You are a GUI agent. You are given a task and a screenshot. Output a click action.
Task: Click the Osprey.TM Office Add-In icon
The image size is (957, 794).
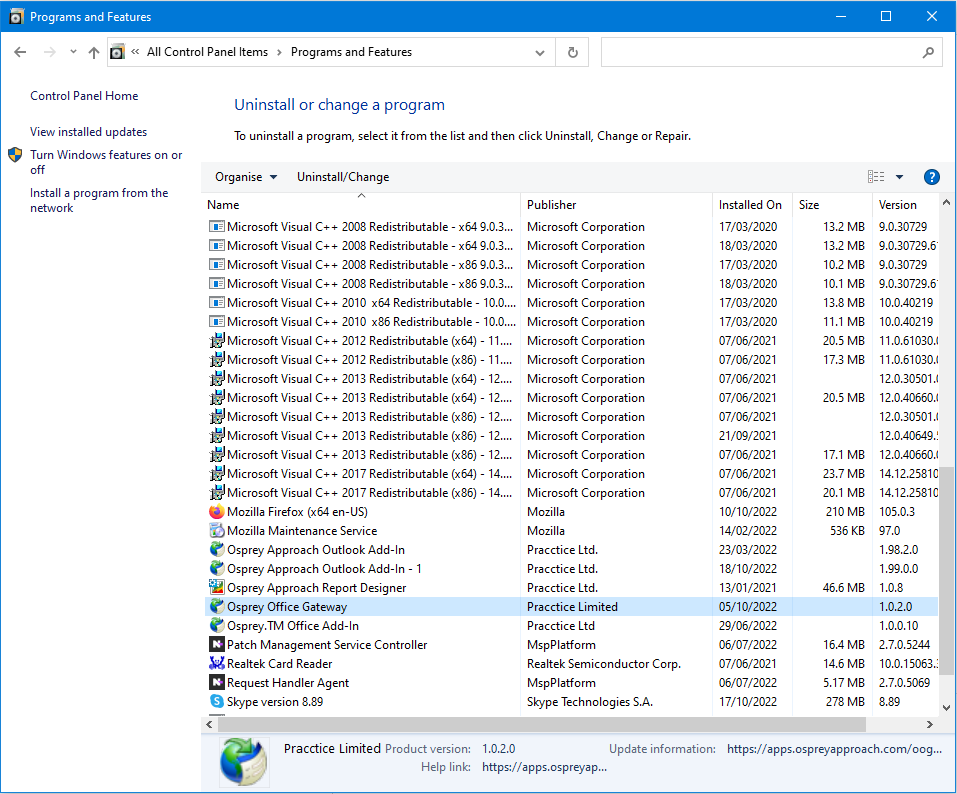click(x=216, y=625)
